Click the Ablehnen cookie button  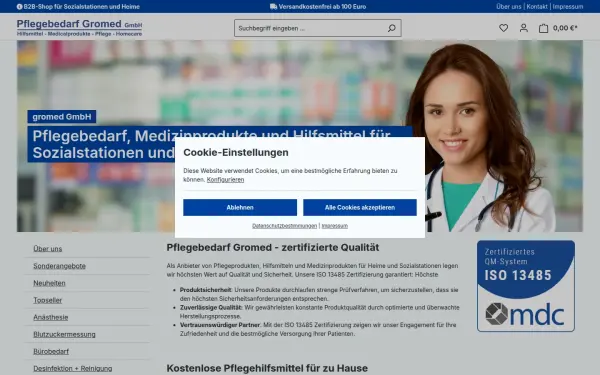point(240,207)
